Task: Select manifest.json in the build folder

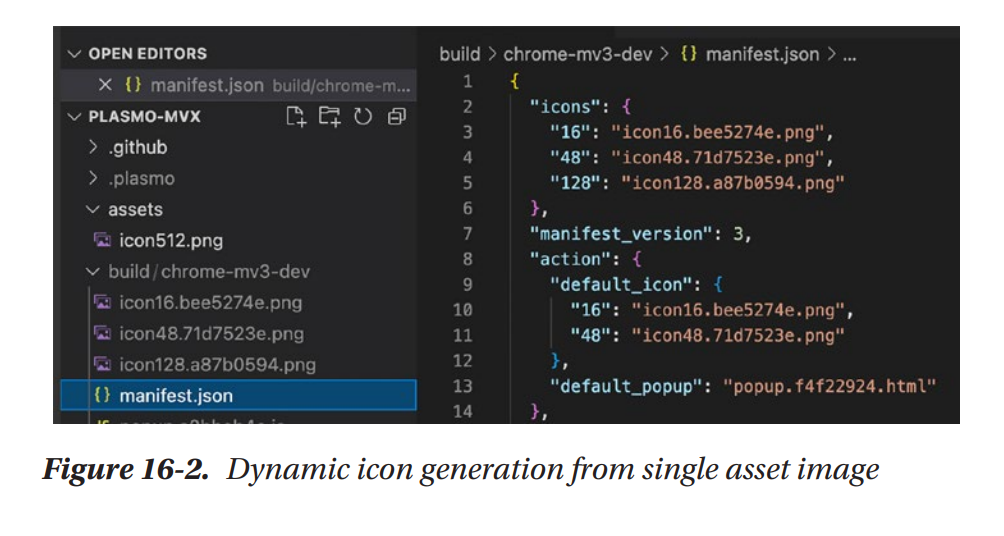Action: (175, 396)
